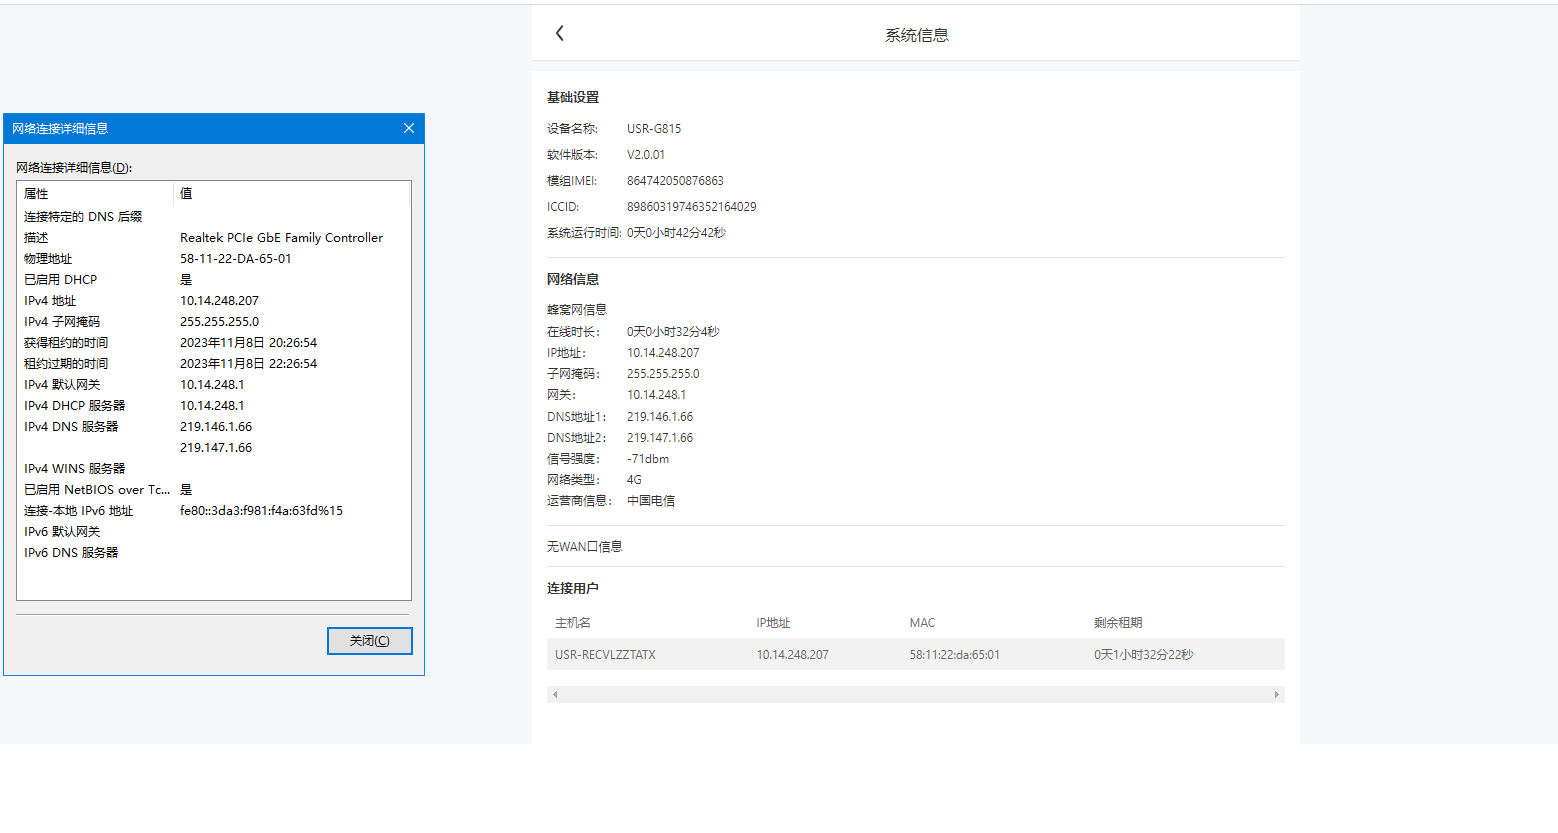Click the 主机名 column header
The width and height of the screenshot is (1558, 833).
coord(573,623)
